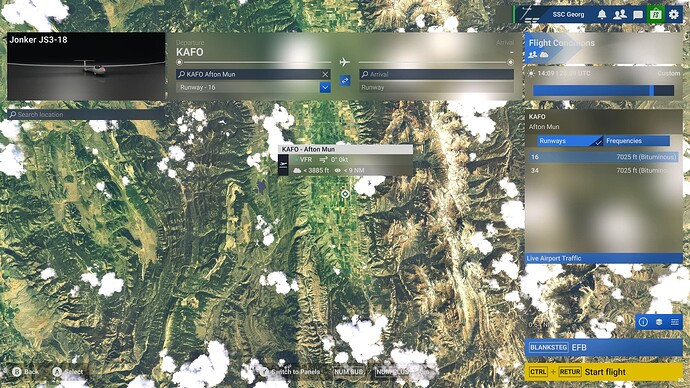Open the Jonker JS3-18 aircraft thumbnail

pos(86,66)
